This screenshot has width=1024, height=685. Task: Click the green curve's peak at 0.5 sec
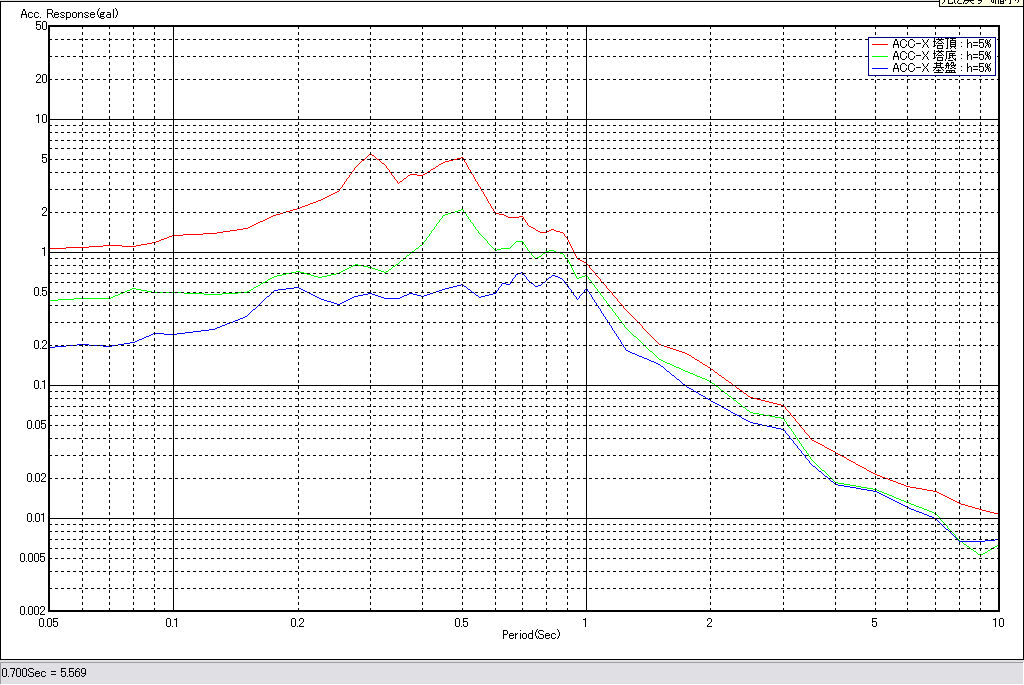pyautogui.click(x=461, y=210)
